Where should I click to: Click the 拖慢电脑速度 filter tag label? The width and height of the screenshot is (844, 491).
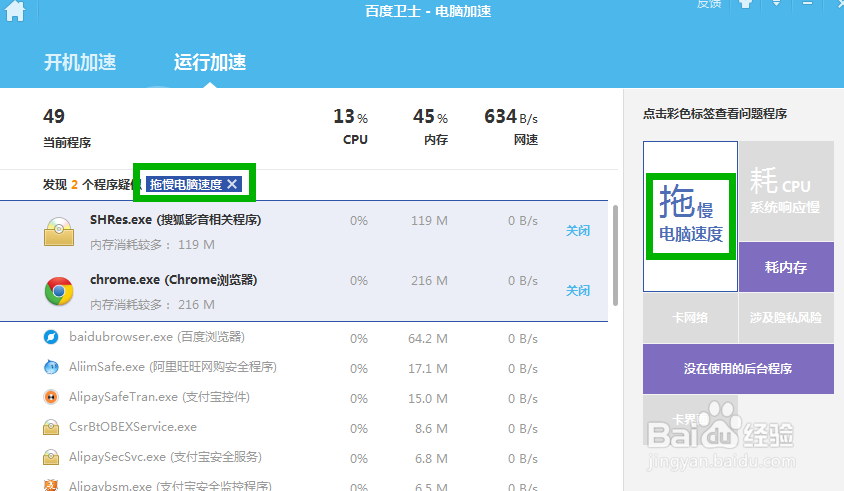186,184
